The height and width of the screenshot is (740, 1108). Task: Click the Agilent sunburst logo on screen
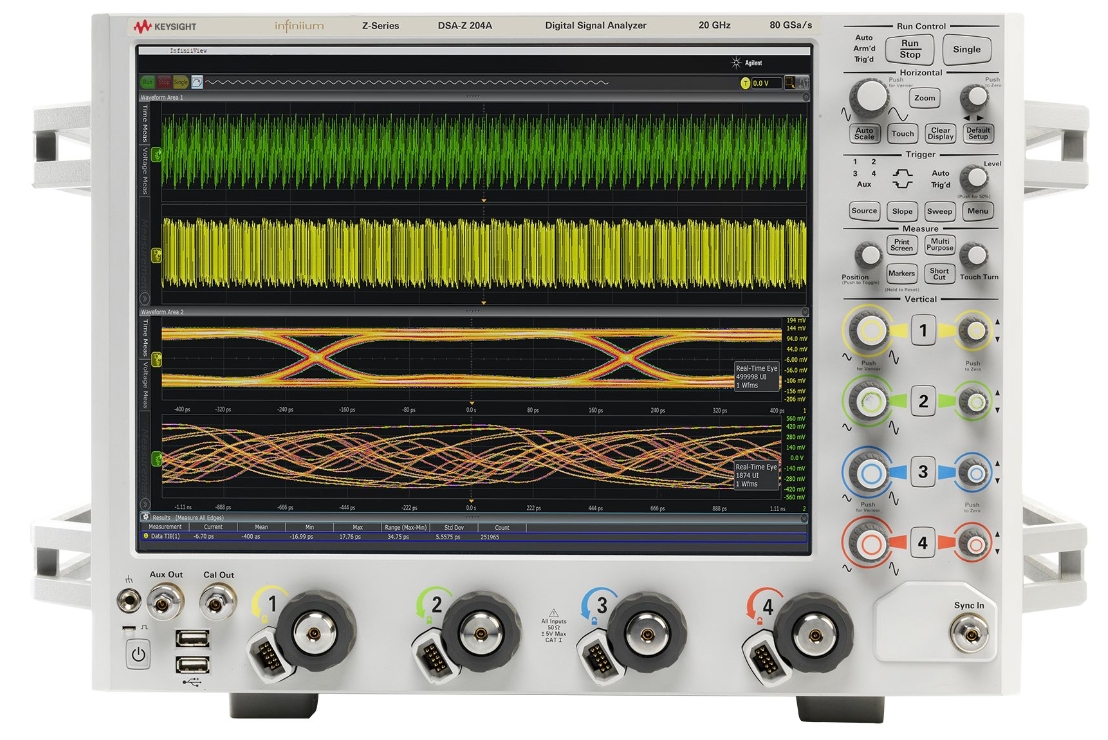click(x=738, y=62)
